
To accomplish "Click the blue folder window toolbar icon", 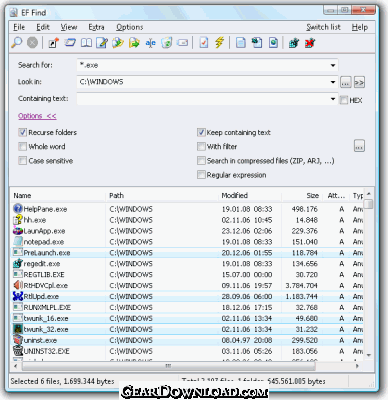I will pyautogui.click(x=70, y=43).
